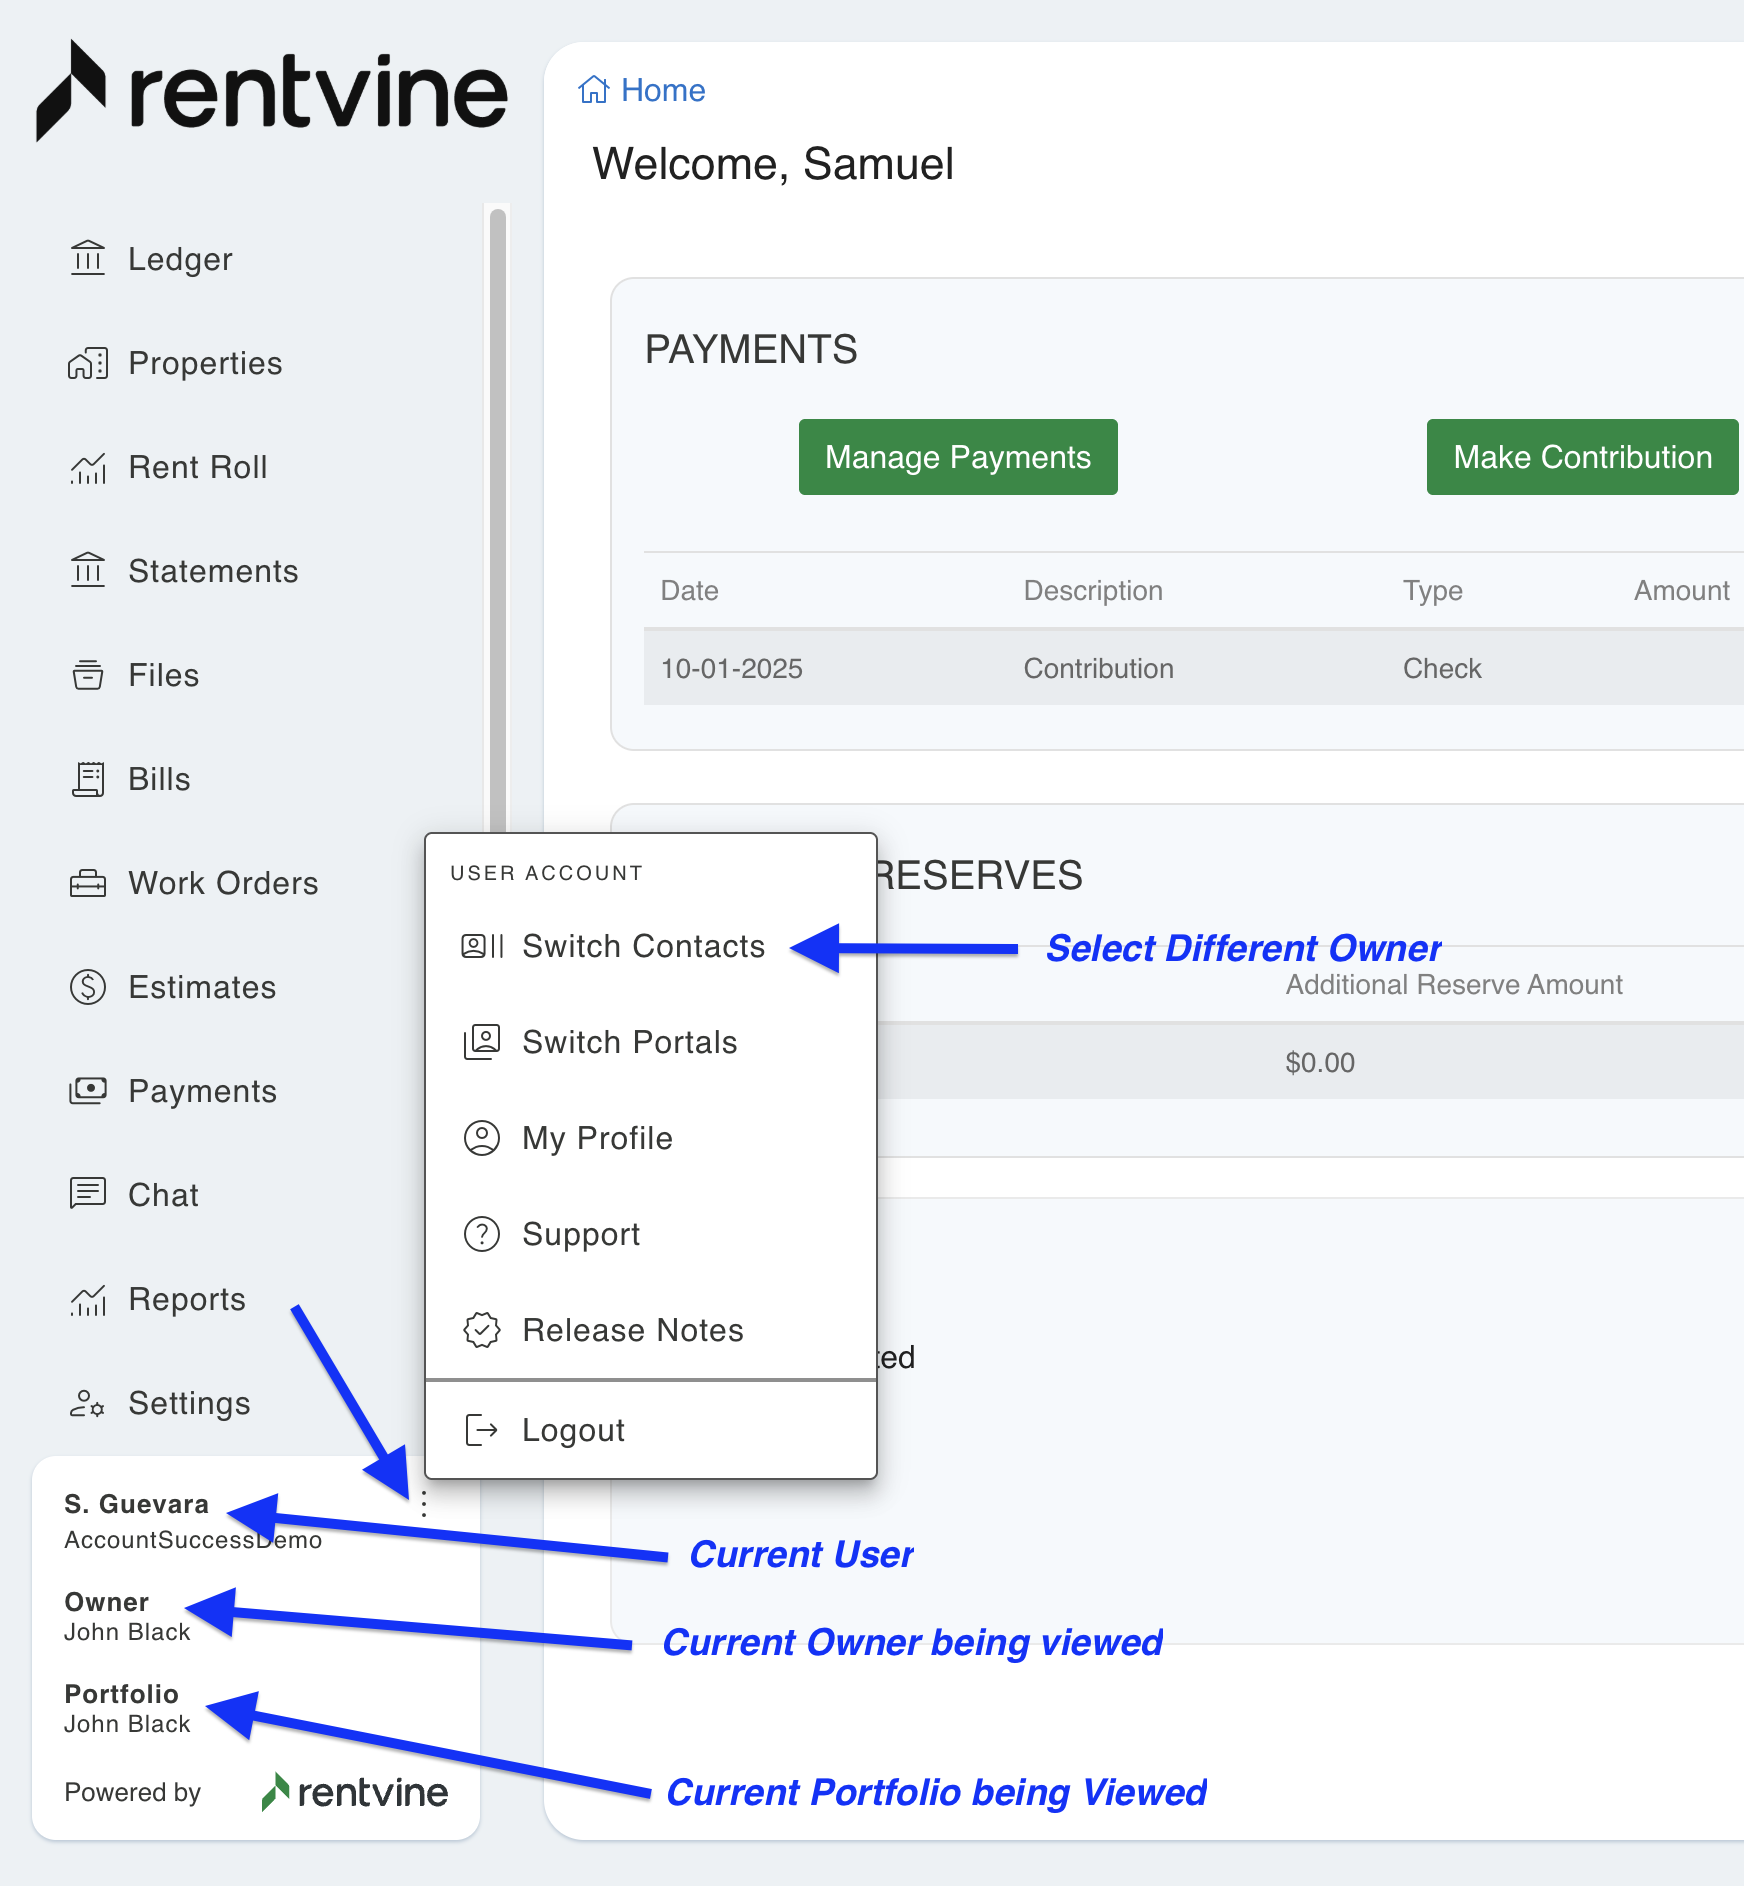Image resolution: width=1744 pixels, height=1886 pixels.
Task: Open the user account three-dot menu
Action: (424, 1503)
